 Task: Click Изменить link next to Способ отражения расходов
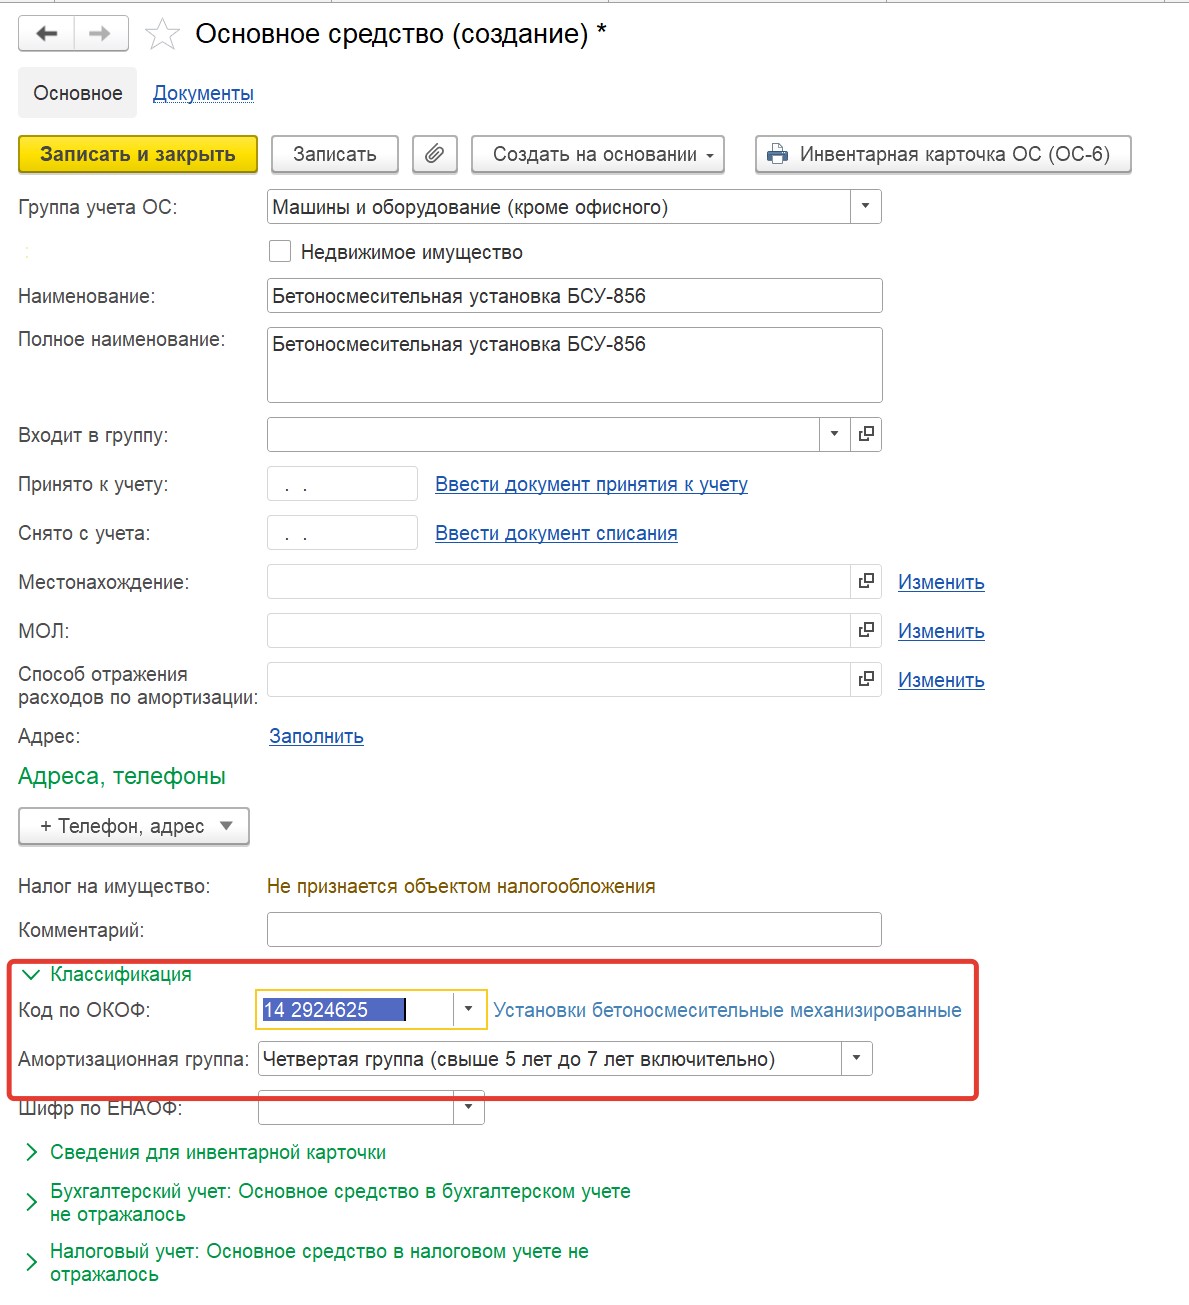pyautogui.click(x=941, y=680)
